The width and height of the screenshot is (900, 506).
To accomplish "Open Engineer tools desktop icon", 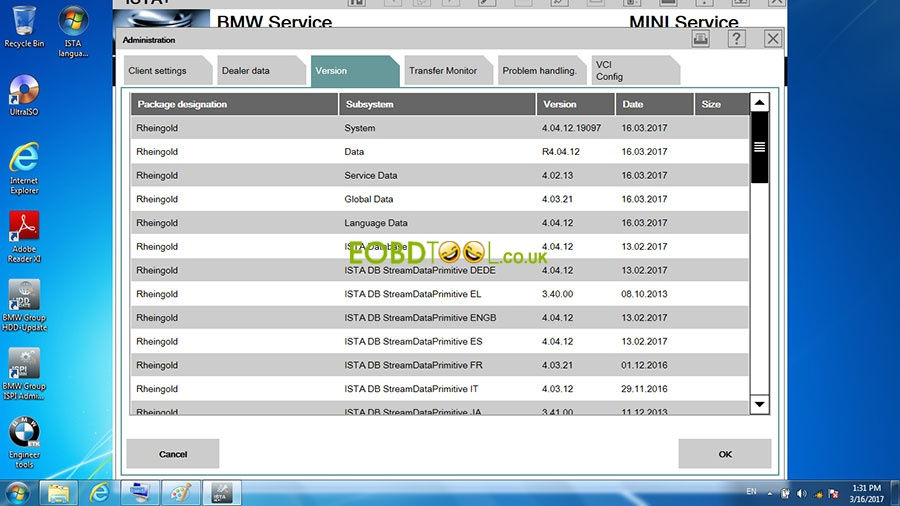I will 24,442.
